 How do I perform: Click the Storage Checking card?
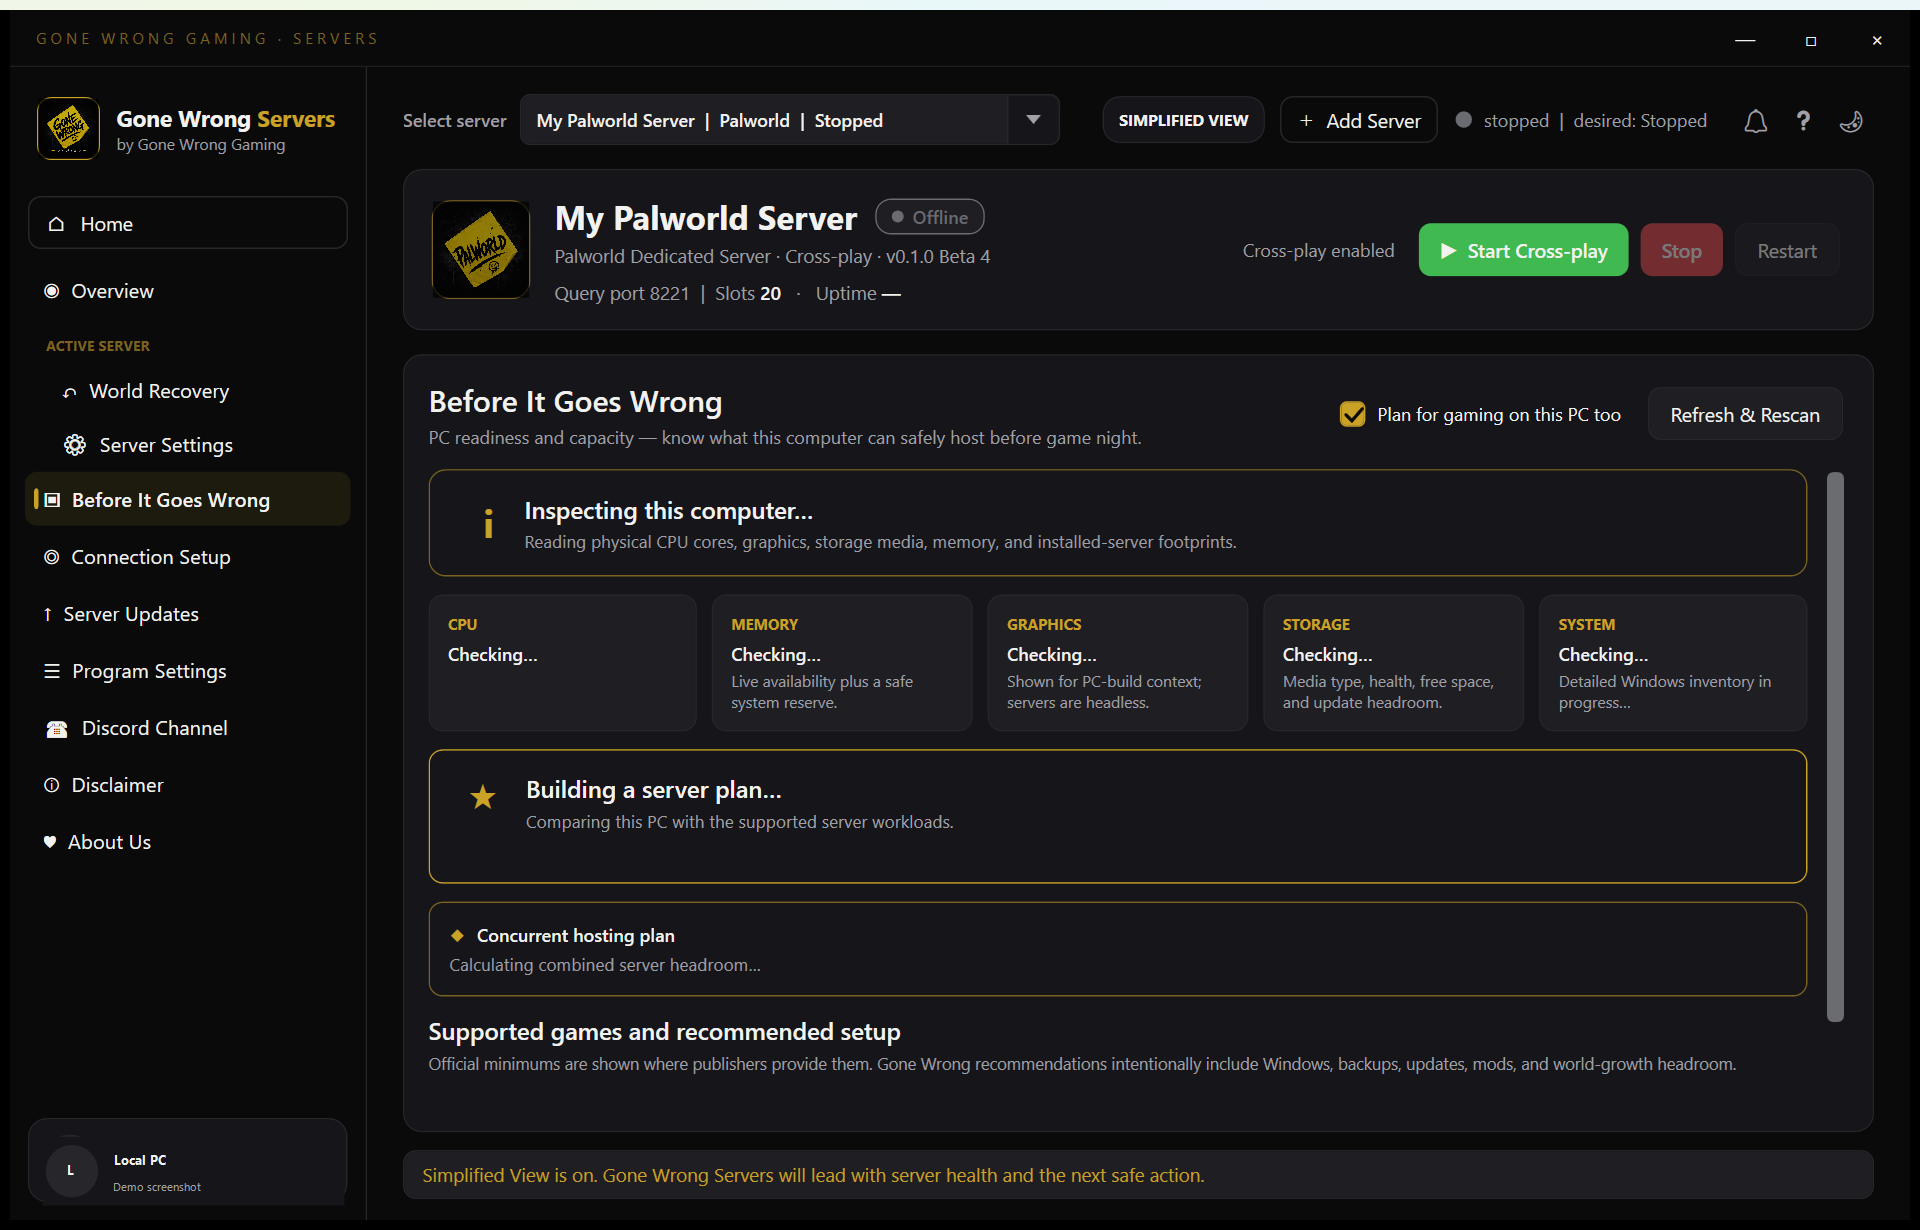[1393, 663]
